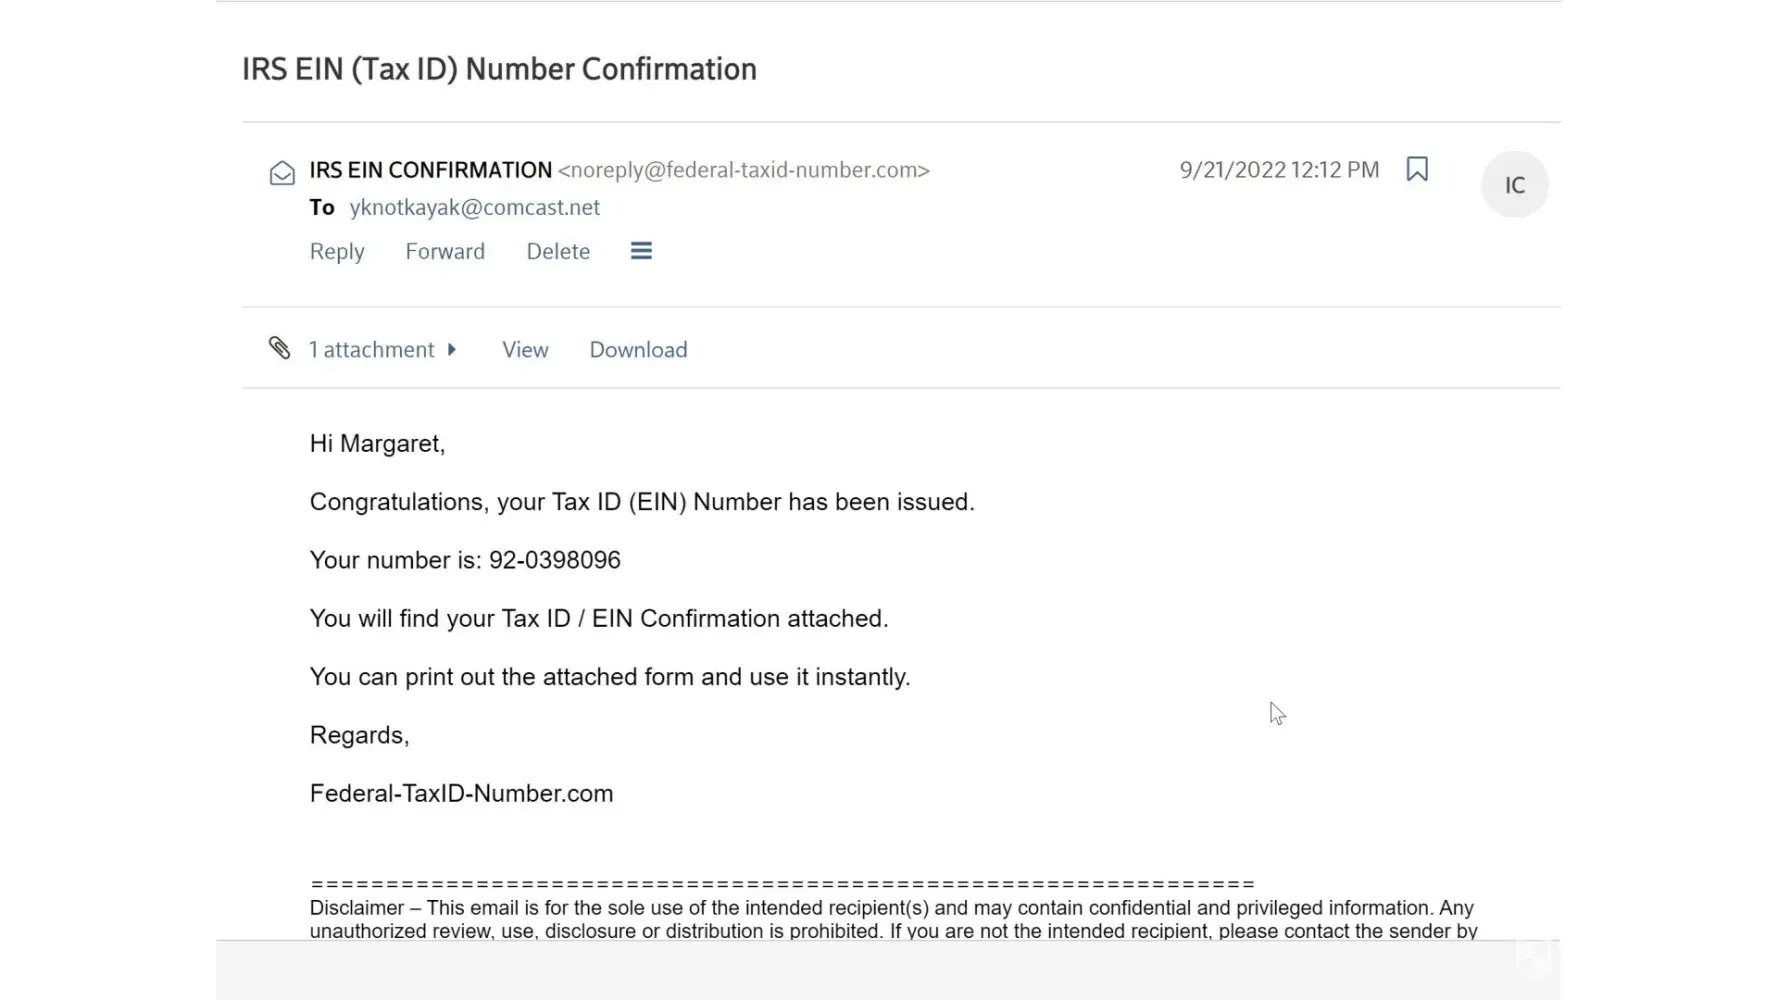Toggle the bookmark flag on this email
The height and width of the screenshot is (1000, 1778).
[1416, 169]
